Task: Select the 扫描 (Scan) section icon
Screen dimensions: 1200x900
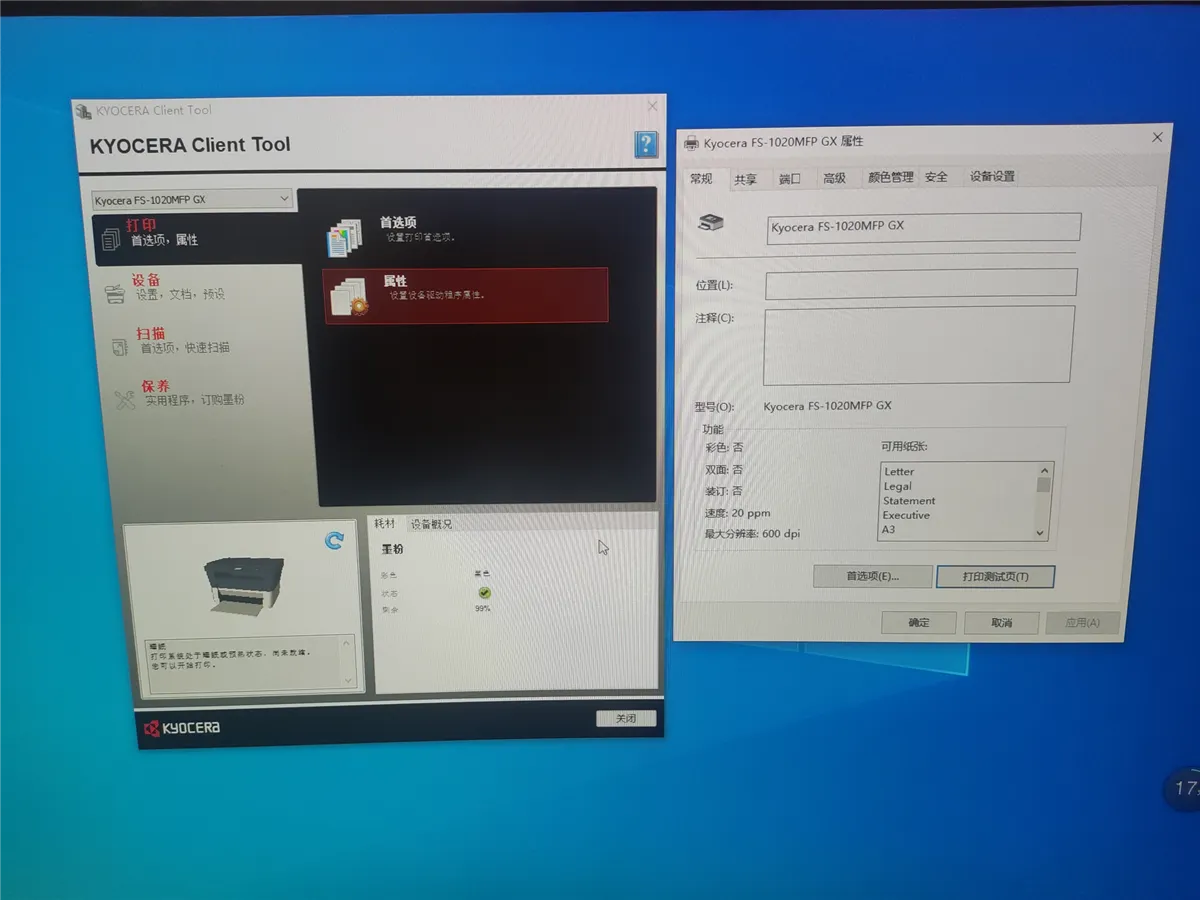Action: click(120, 347)
